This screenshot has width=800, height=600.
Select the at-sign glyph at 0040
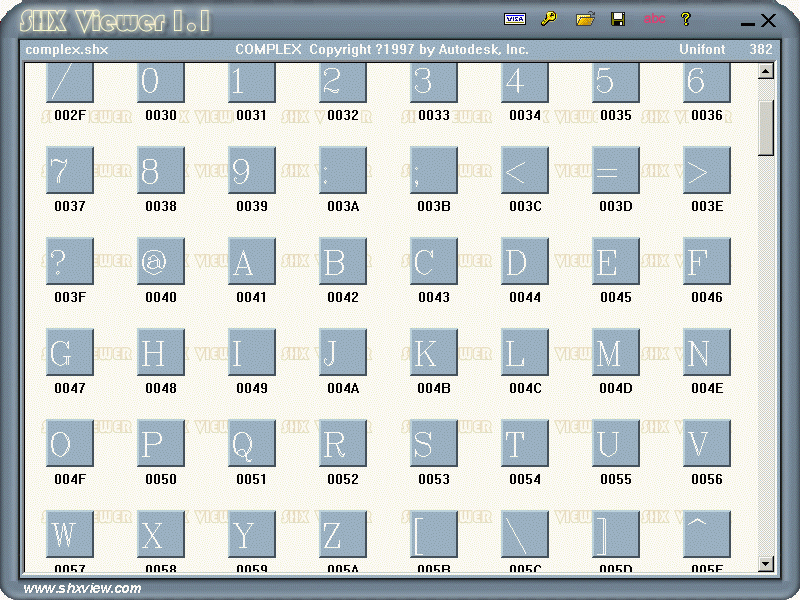coord(160,261)
